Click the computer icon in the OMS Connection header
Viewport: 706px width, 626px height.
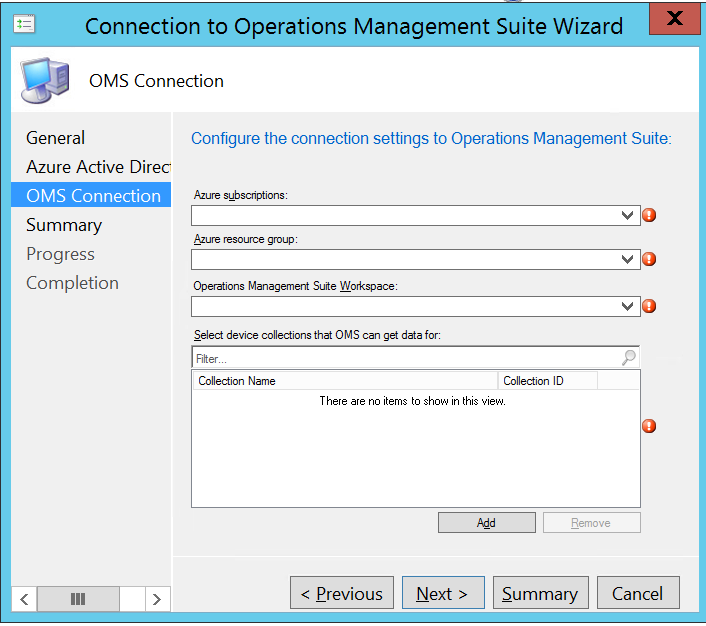click(45, 82)
